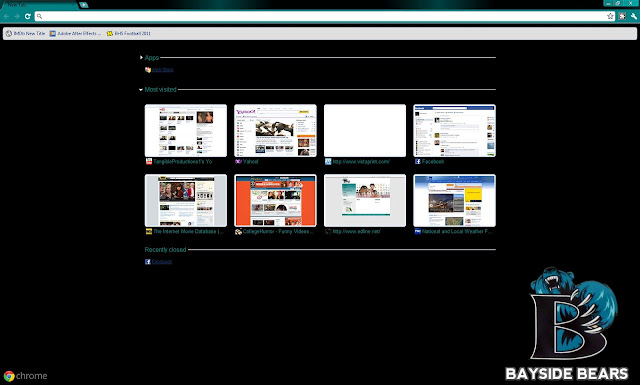Open the Facebook page thumbnail
Viewport: 640px width, 385px height.
pos(454,131)
